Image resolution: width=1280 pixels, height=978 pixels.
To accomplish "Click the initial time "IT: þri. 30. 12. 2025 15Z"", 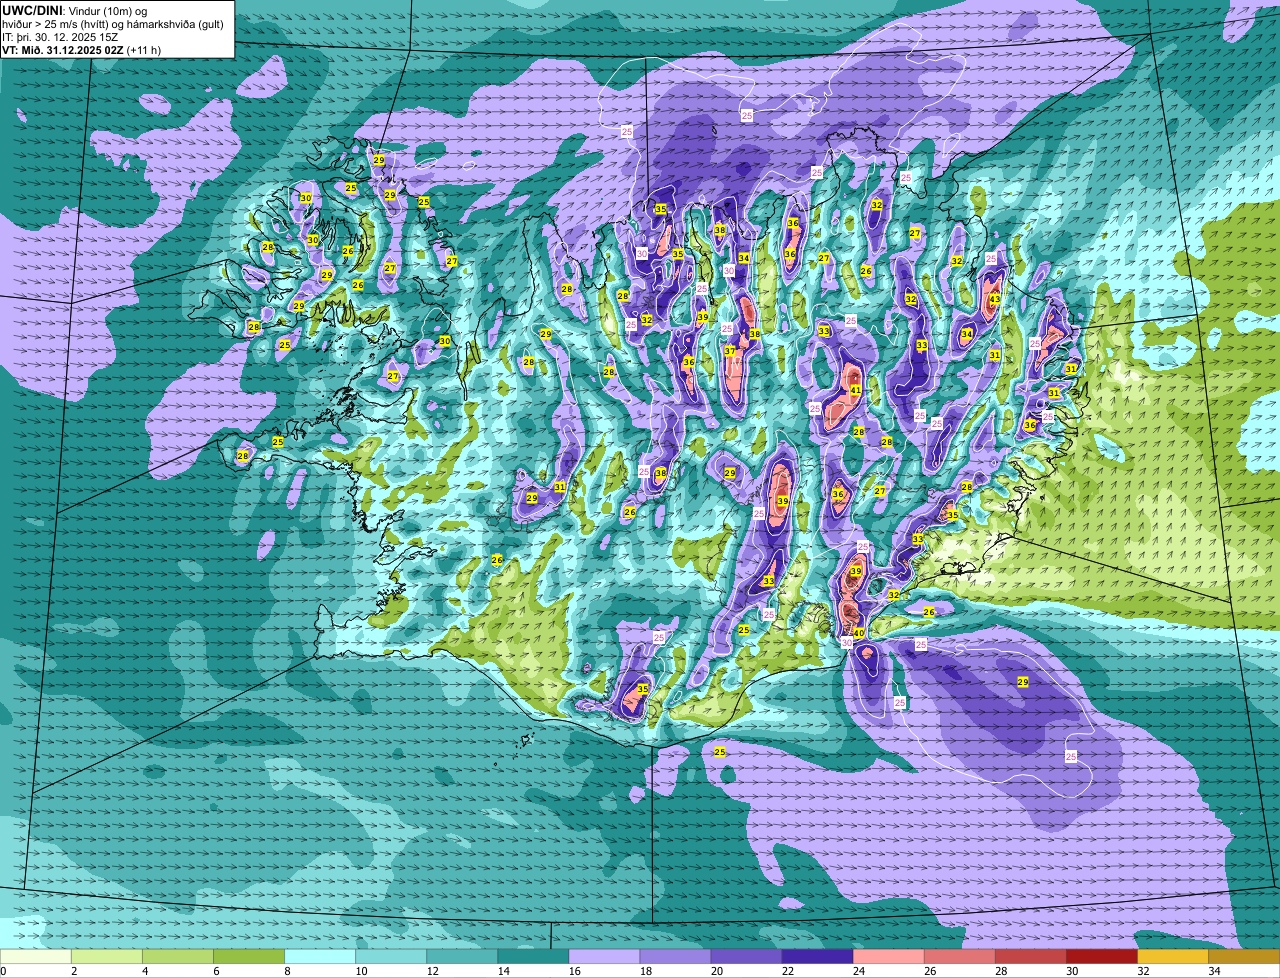I will click(x=60, y=36).
